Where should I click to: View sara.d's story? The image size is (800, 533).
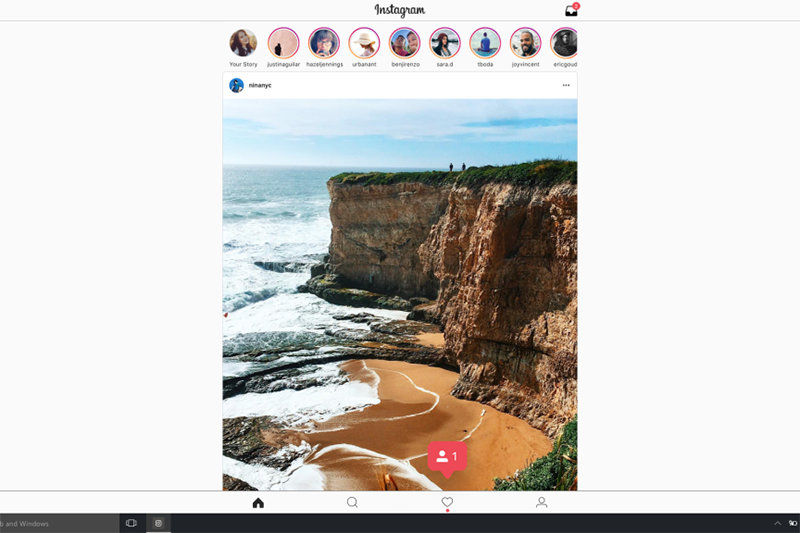(445, 43)
